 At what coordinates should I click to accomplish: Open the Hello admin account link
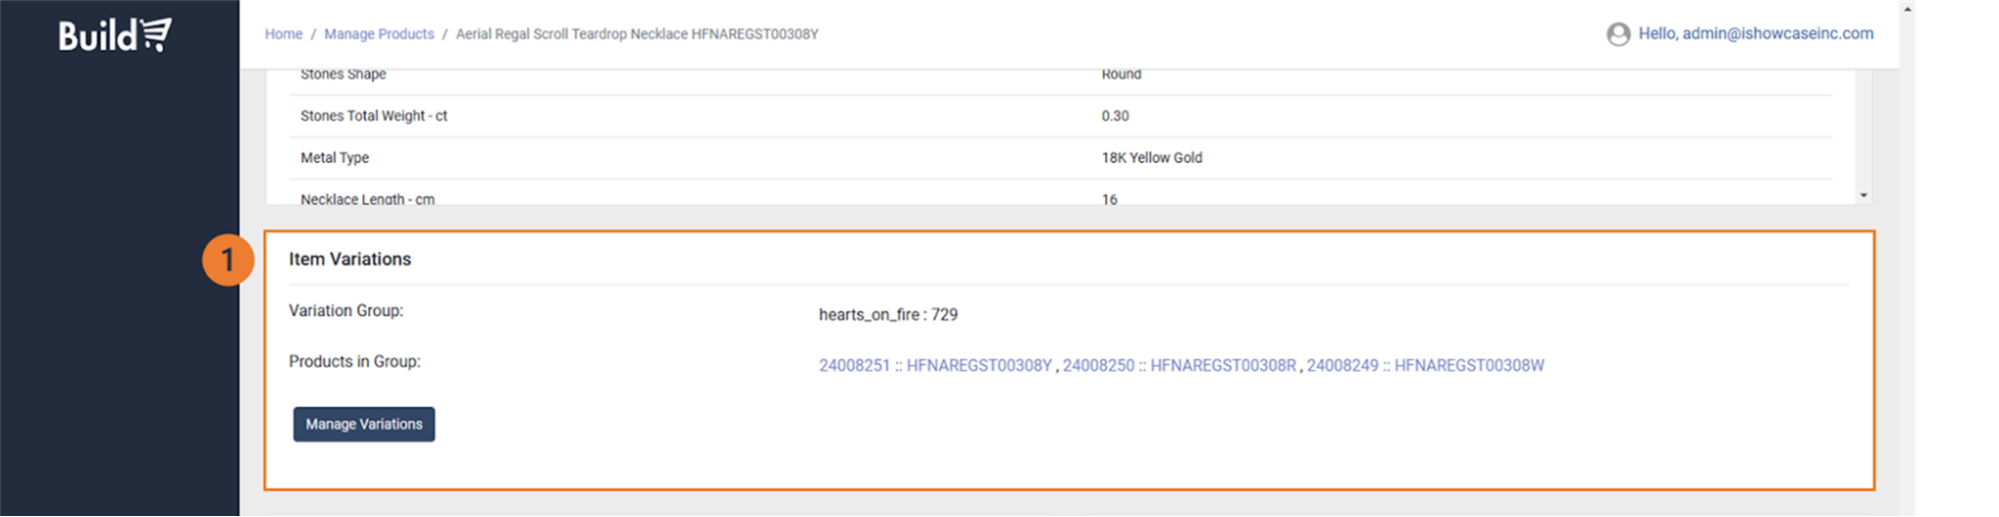coord(1755,34)
